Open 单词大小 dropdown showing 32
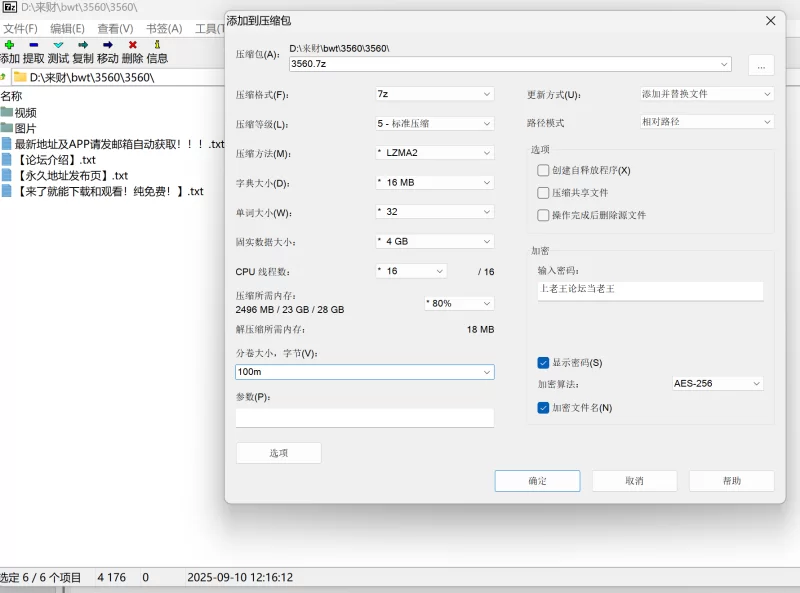 [435, 212]
